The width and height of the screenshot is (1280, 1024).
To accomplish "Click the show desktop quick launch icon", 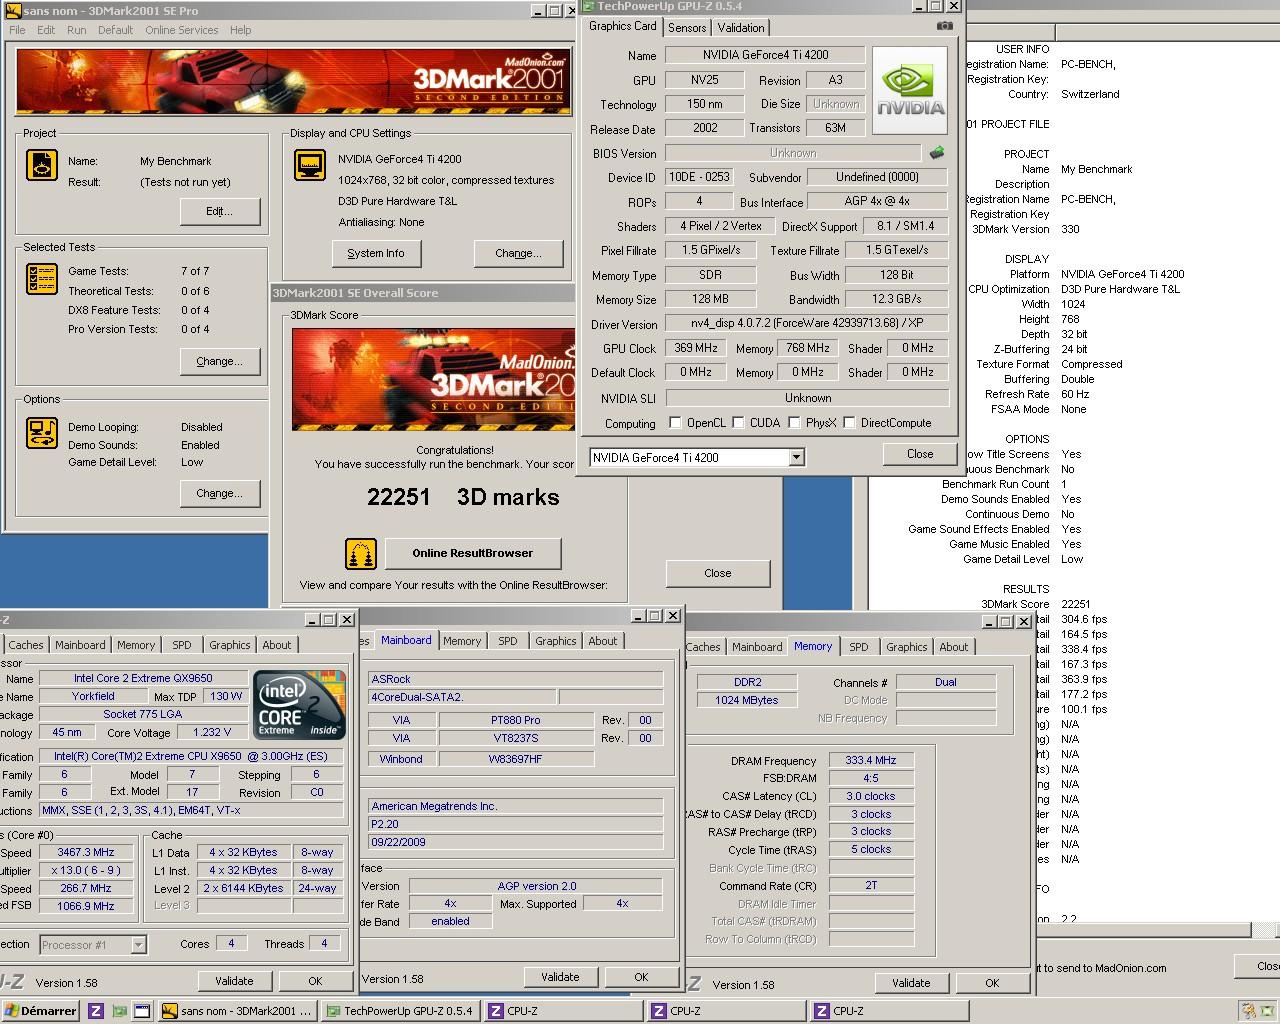I will click(x=141, y=1011).
